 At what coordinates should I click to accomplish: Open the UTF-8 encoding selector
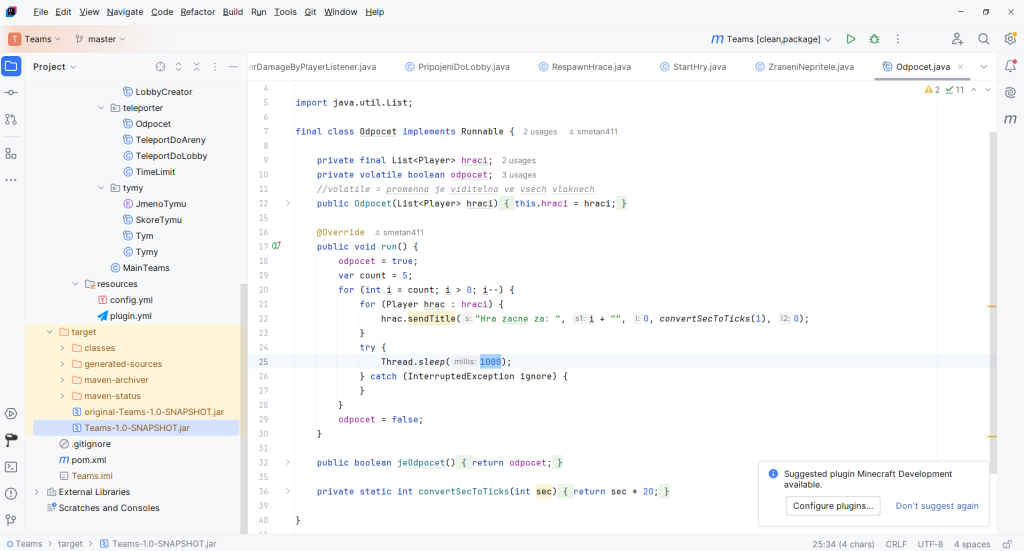coord(930,544)
